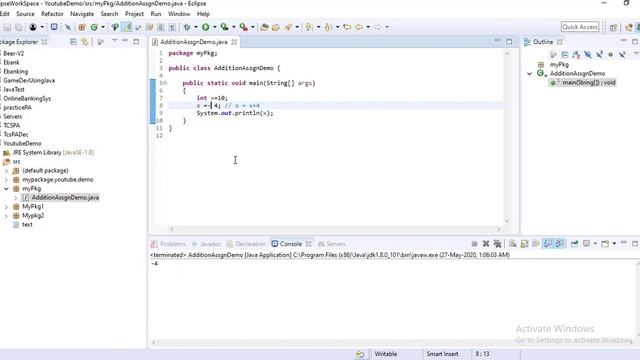This screenshot has width=640, height=360.
Task: Click the Back navigation yellow arrow
Action: [x=358, y=27]
